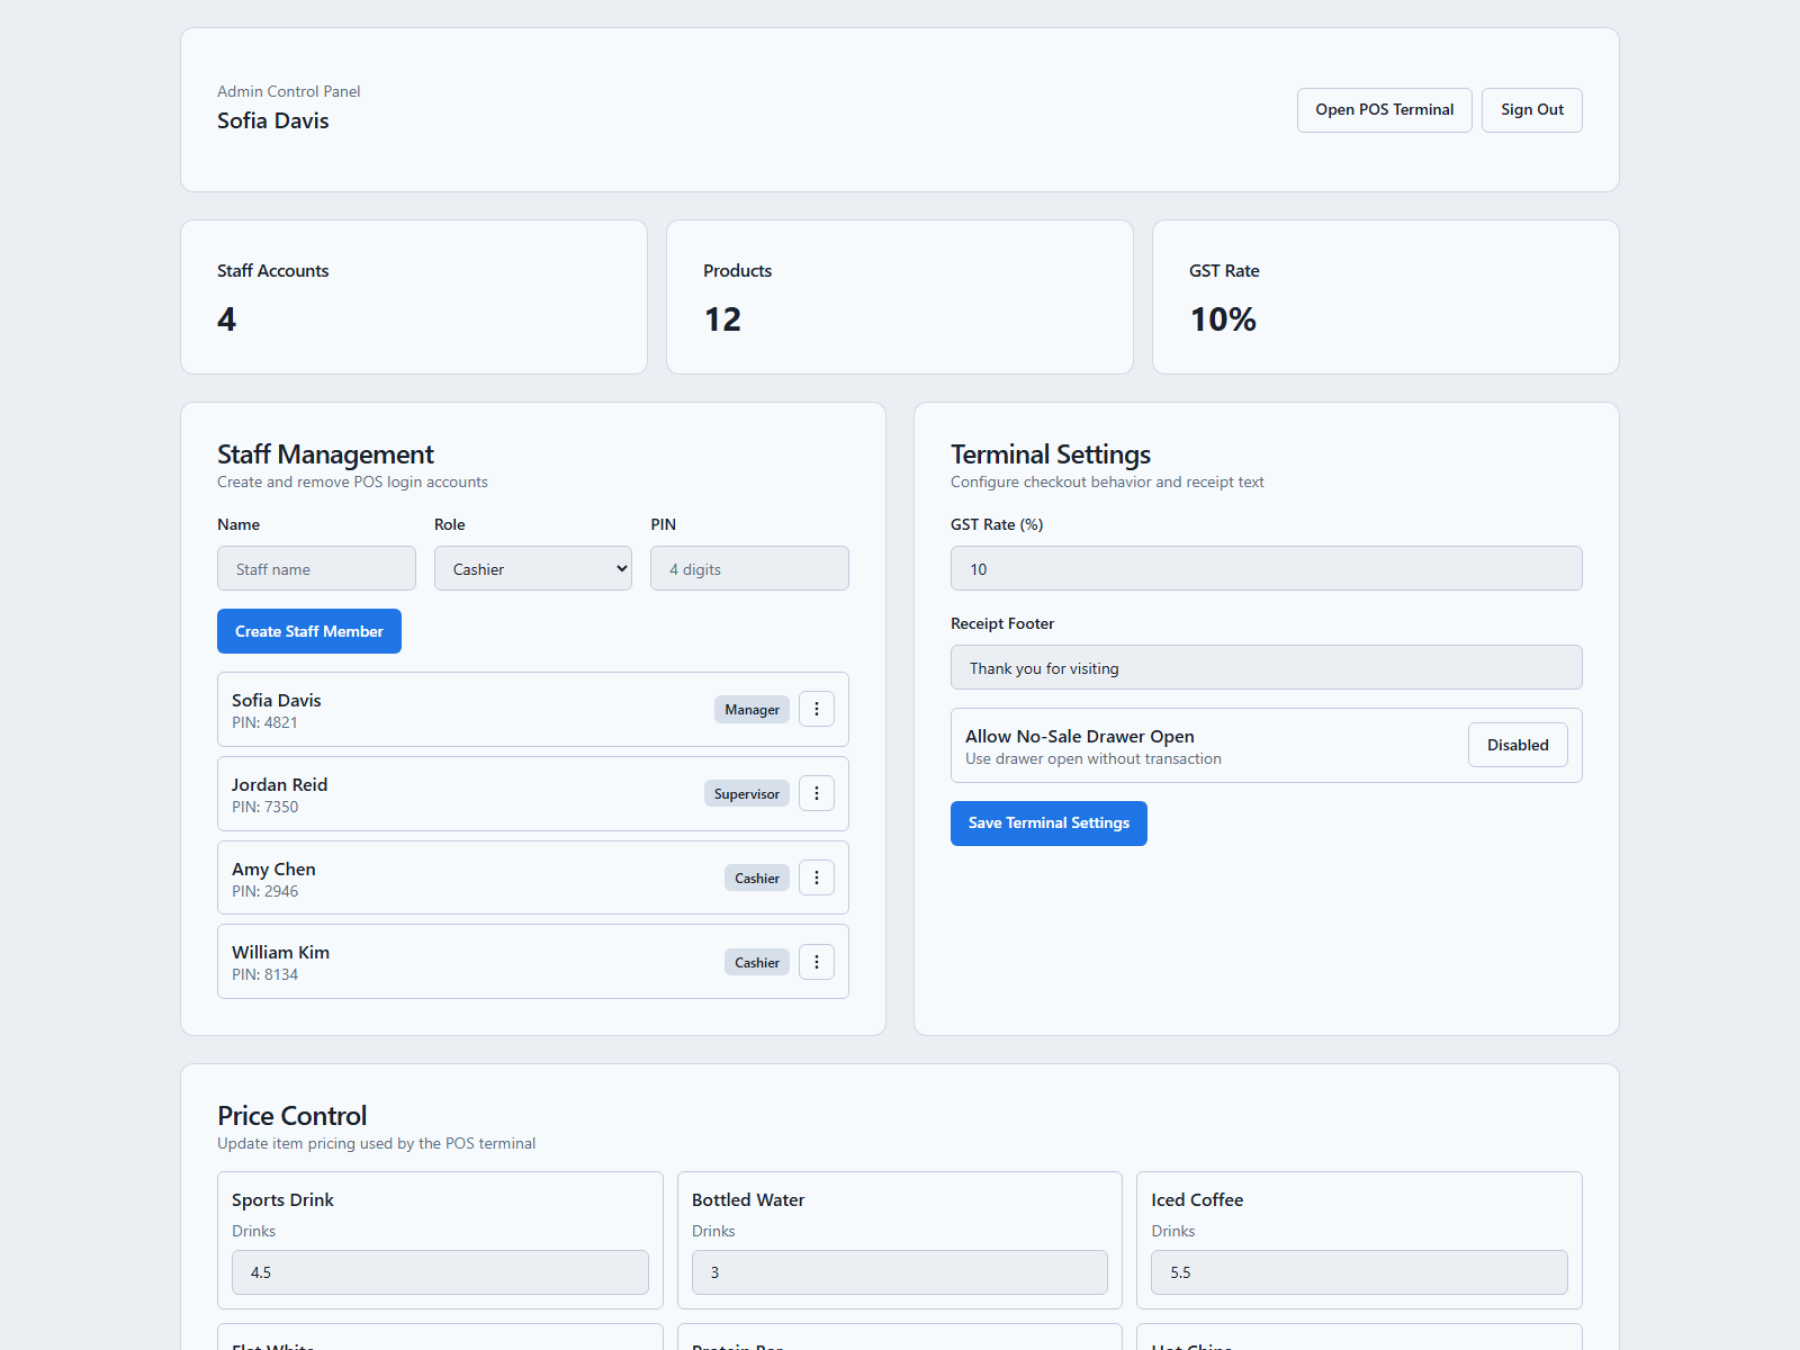
Task: Open the options menu for William Kim
Action: coord(816,962)
